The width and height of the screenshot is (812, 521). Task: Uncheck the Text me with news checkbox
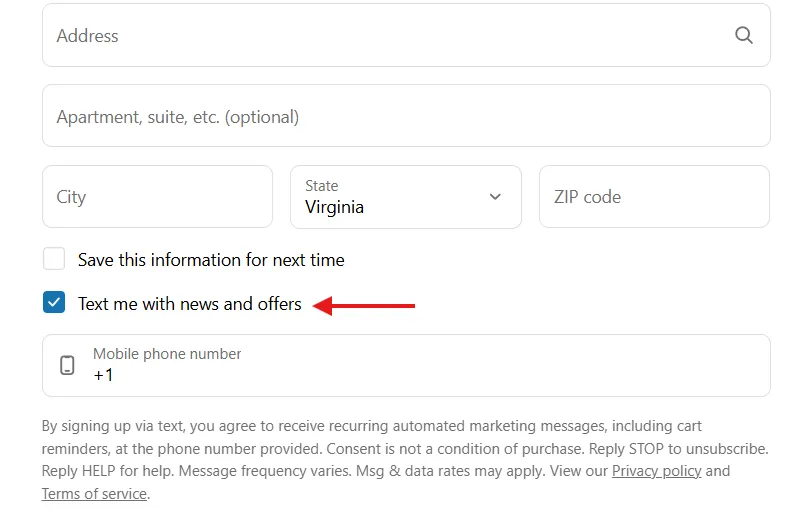point(54,302)
